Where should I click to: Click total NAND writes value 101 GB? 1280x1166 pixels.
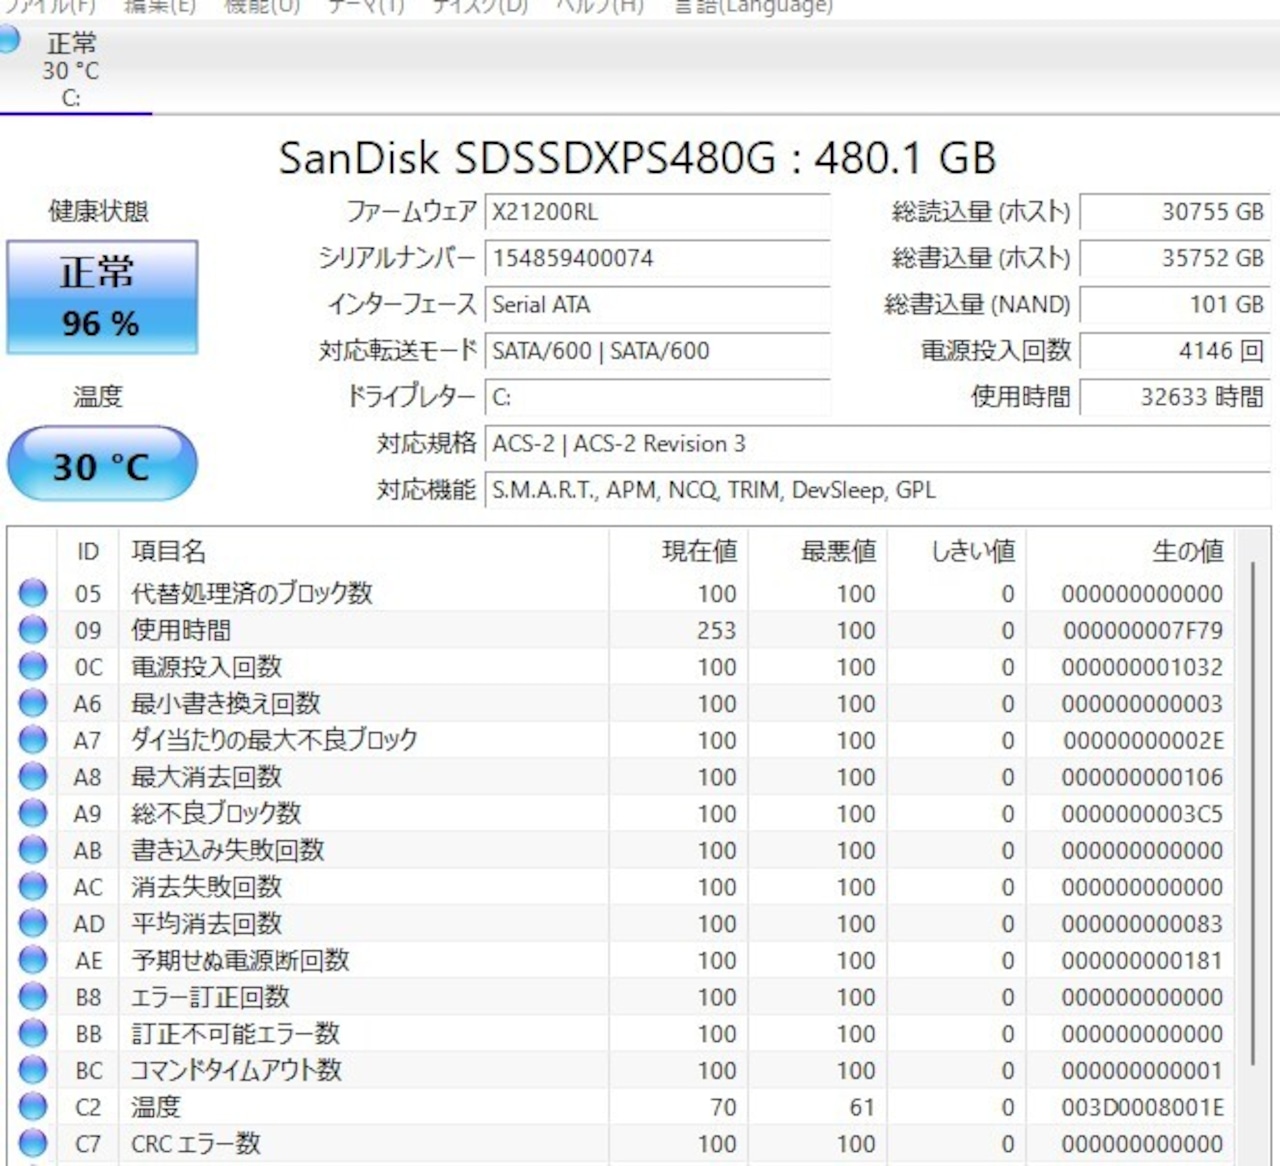pos(1175,305)
